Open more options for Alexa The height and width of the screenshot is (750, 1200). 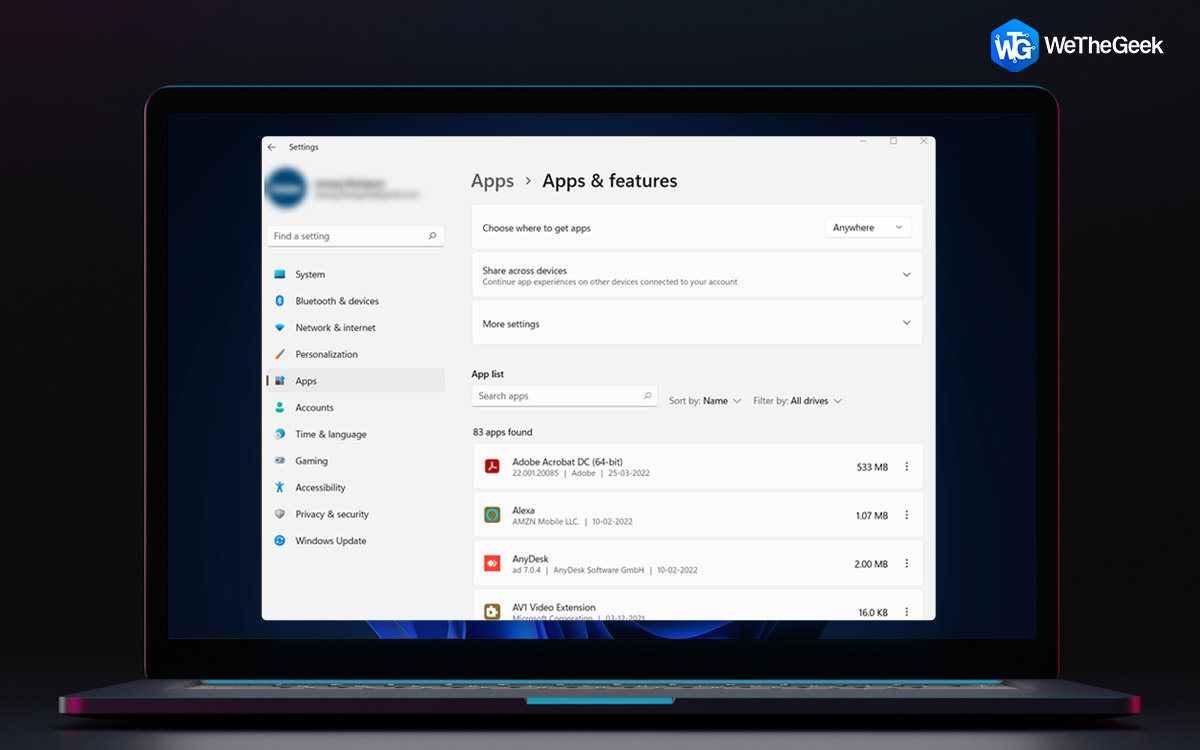(x=907, y=516)
